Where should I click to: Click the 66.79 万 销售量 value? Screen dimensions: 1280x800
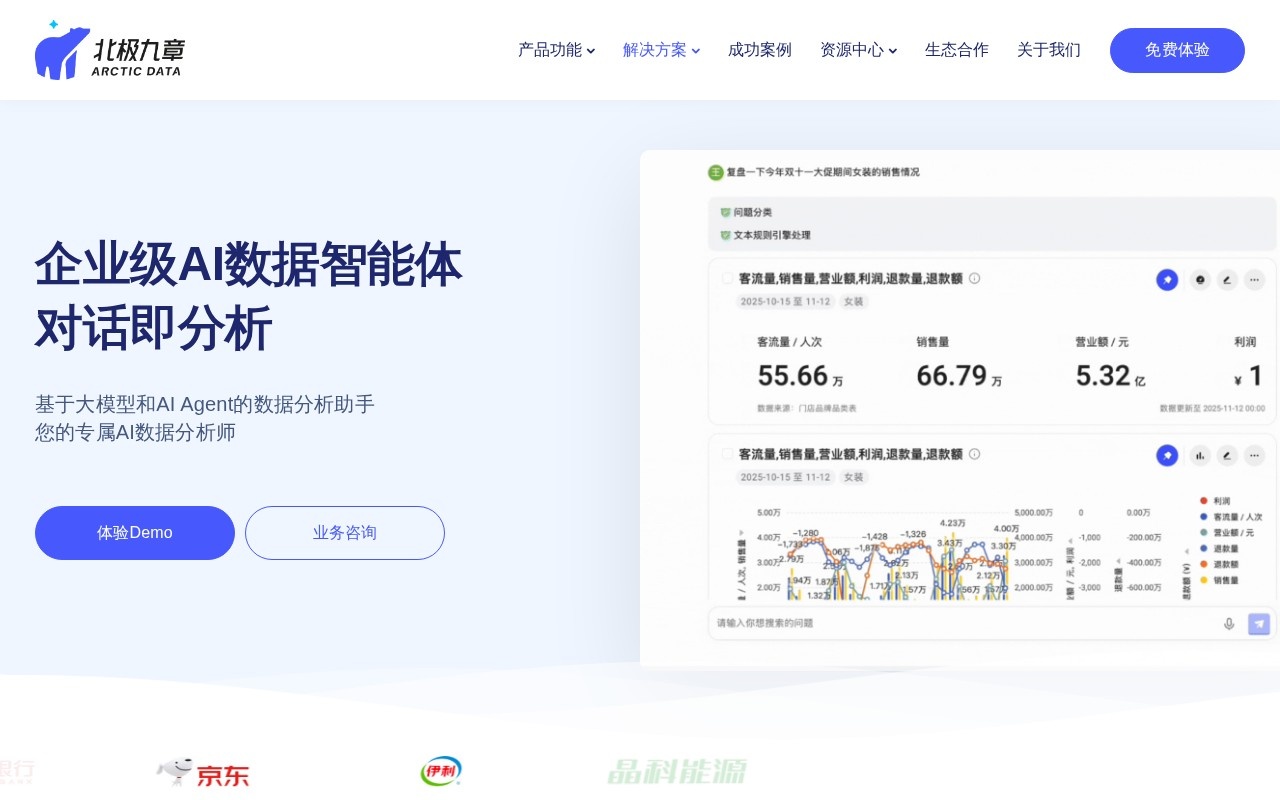959,376
